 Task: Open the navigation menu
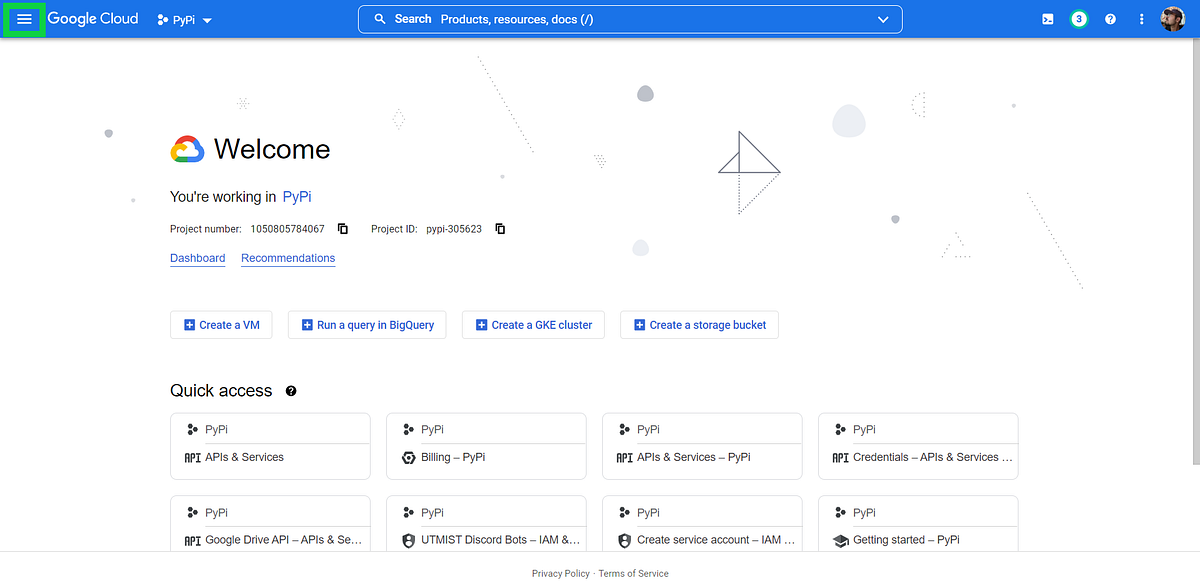pos(23,19)
